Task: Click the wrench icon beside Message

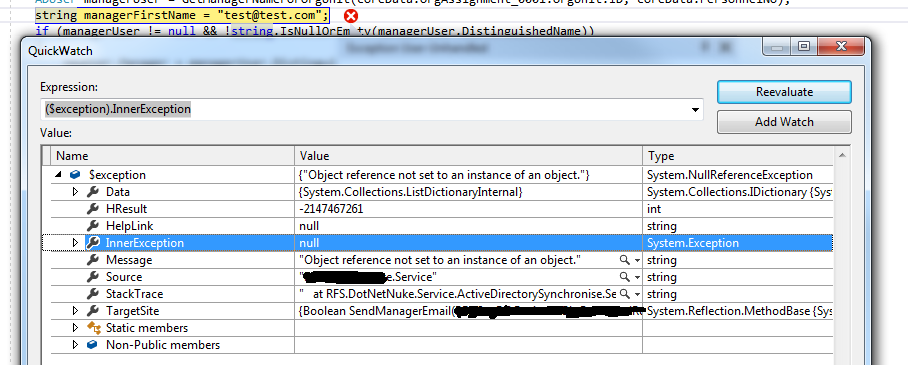Action: point(93,260)
